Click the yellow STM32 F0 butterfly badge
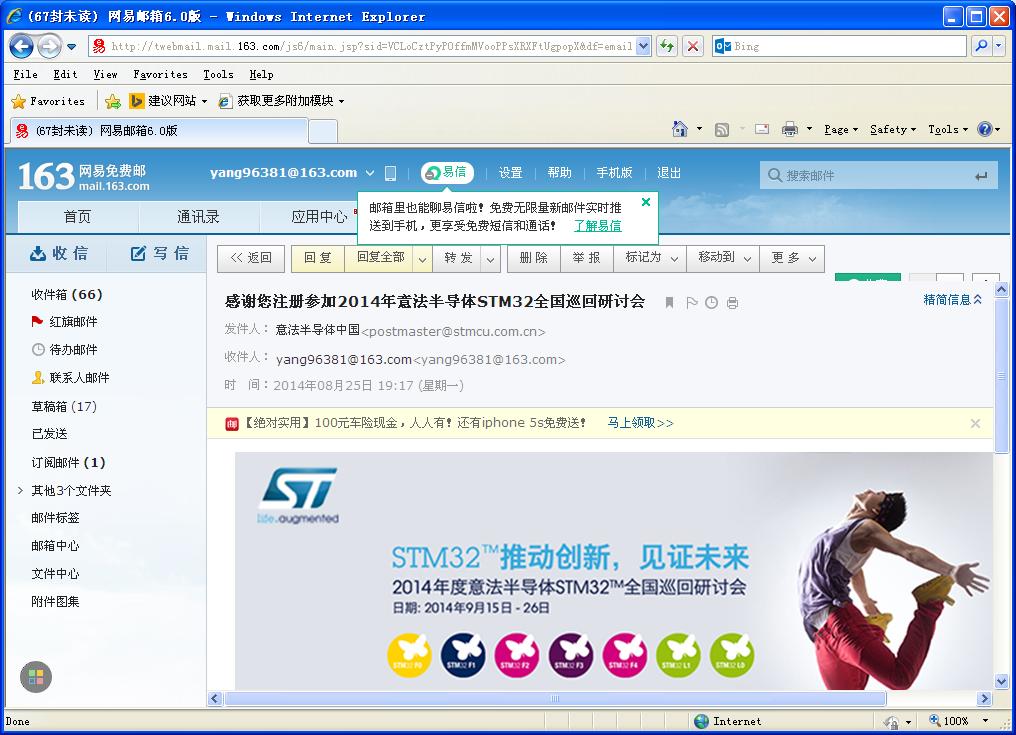1016x735 pixels. point(409,655)
